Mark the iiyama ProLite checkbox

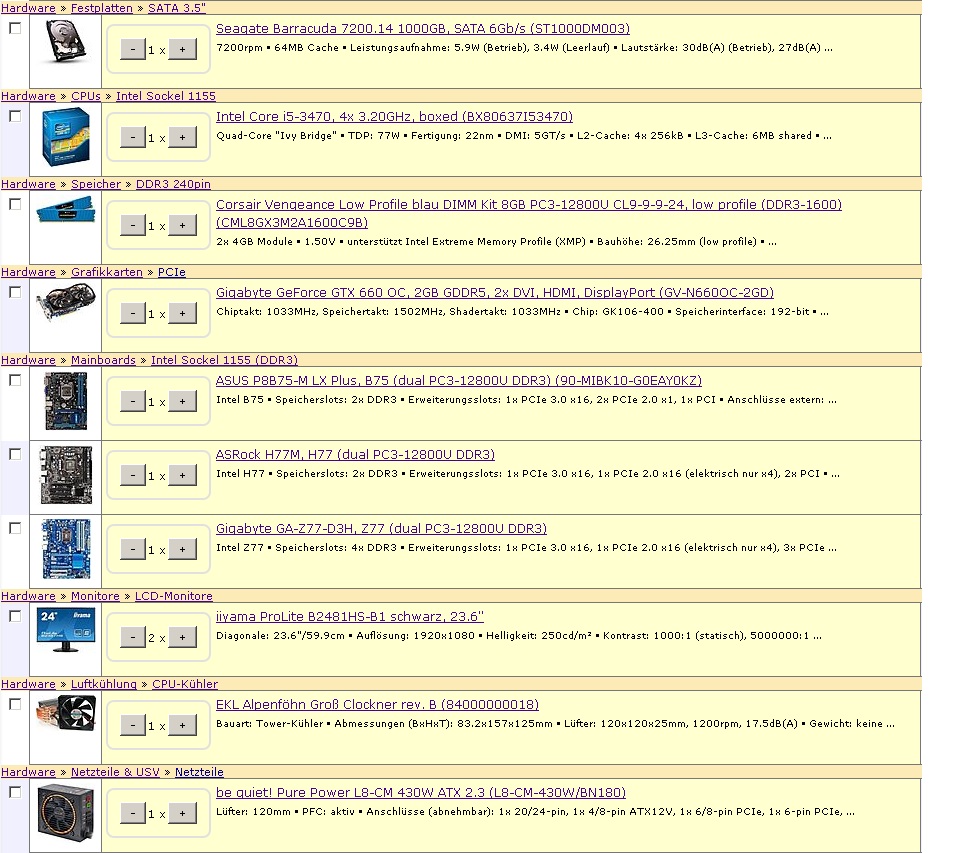coord(15,617)
